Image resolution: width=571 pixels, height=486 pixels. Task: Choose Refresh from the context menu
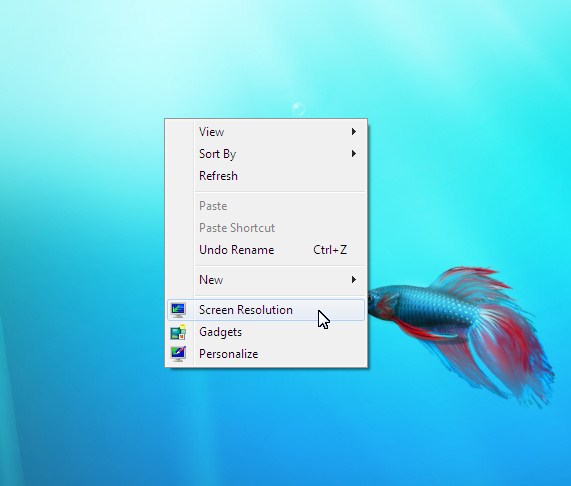(x=266, y=176)
